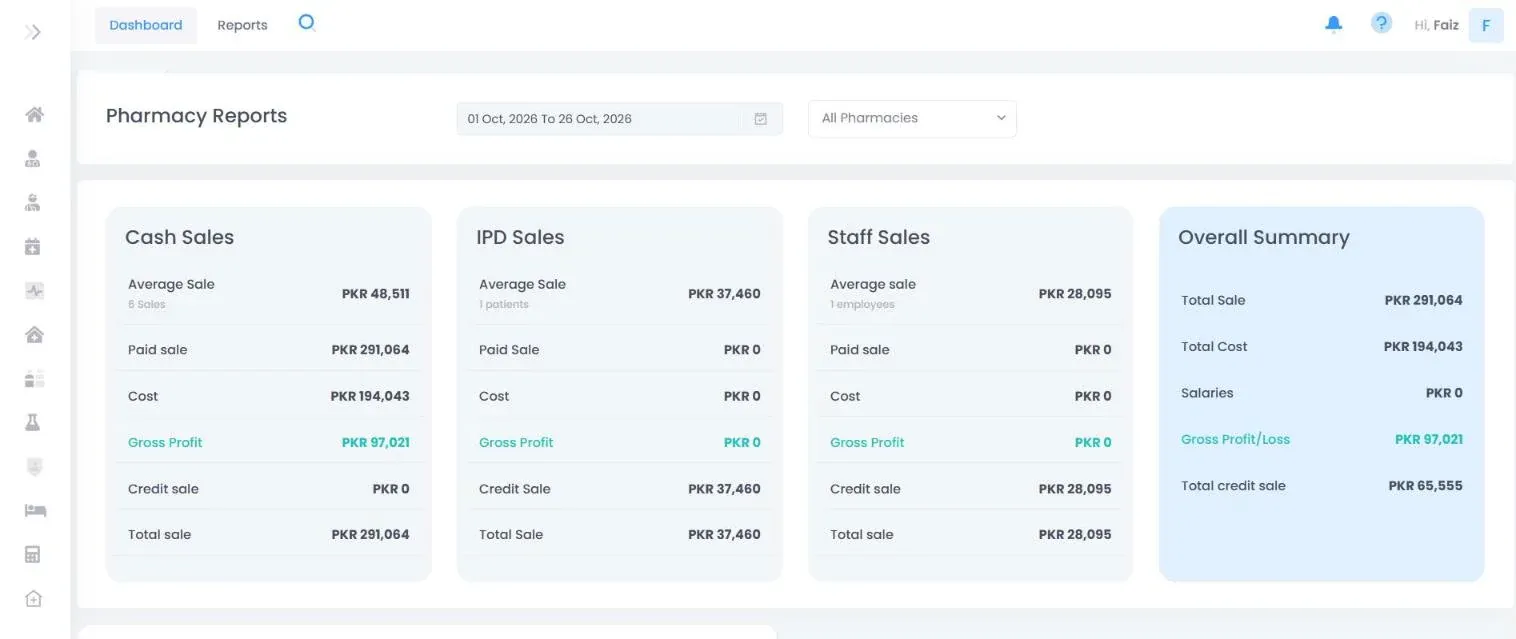Click the Overall Summary card title

1263,237
